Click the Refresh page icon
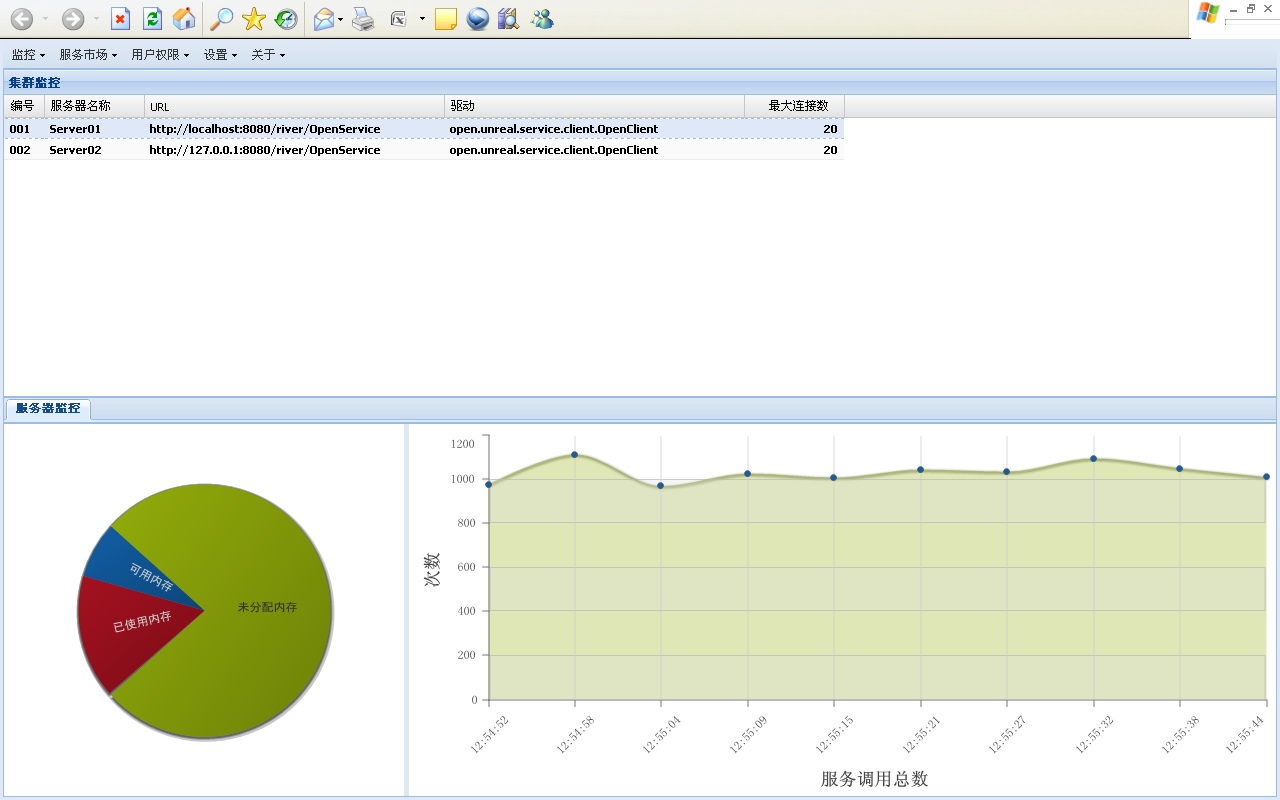The image size is (1280, 800). click(152, 19)
